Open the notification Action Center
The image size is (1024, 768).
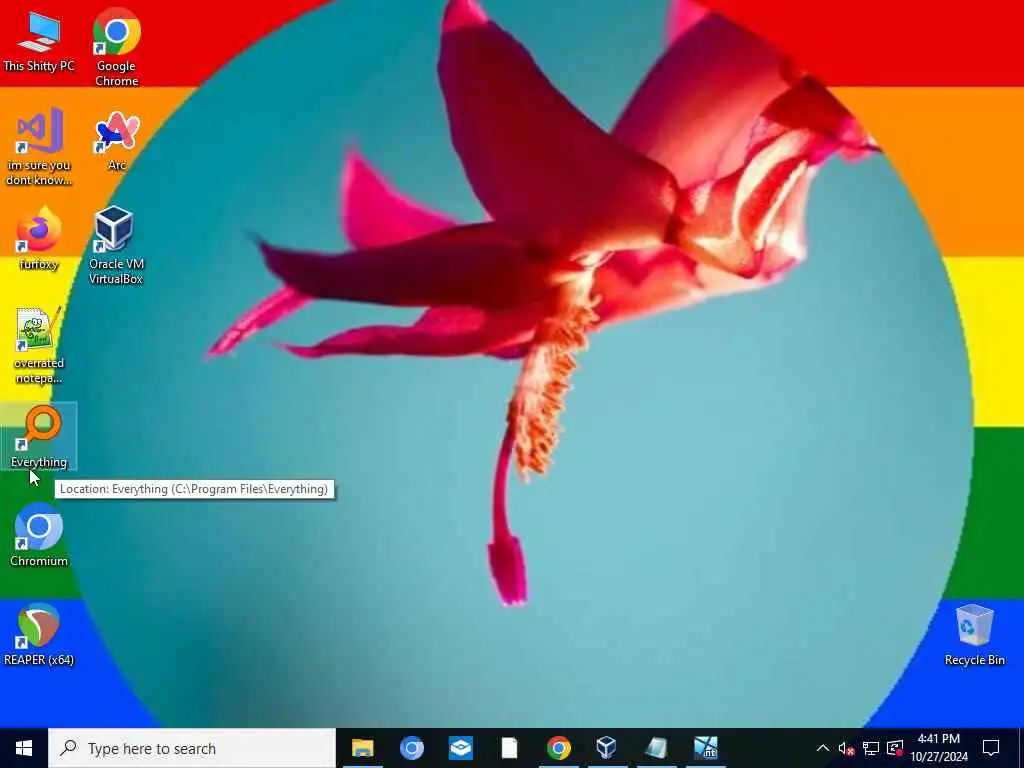[x=991, y=748]
